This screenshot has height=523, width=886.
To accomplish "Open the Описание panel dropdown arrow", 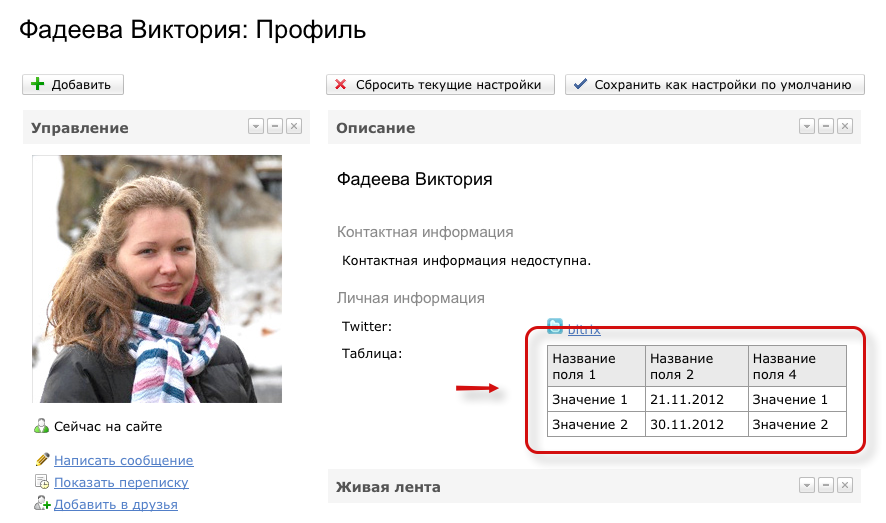I will click(x=807, y=126).
